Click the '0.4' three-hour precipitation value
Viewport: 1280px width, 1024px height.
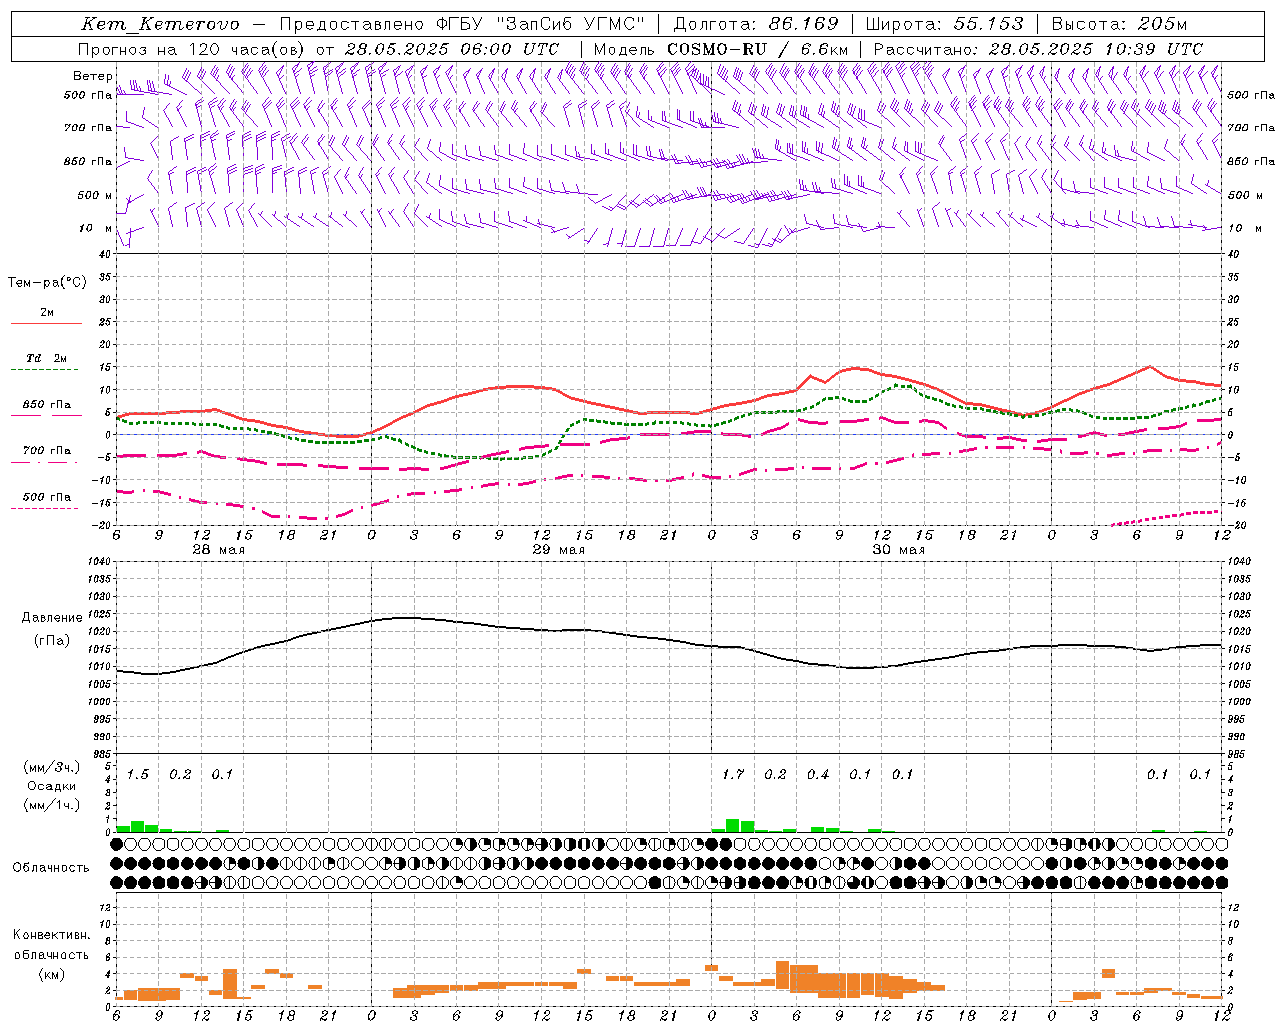point(818,774)
